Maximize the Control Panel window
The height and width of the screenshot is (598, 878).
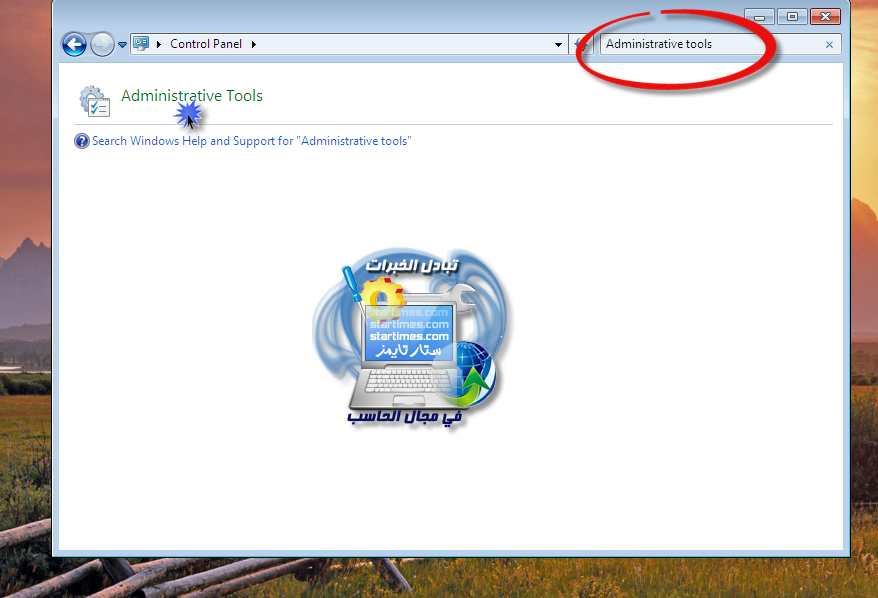pos(792,17)
